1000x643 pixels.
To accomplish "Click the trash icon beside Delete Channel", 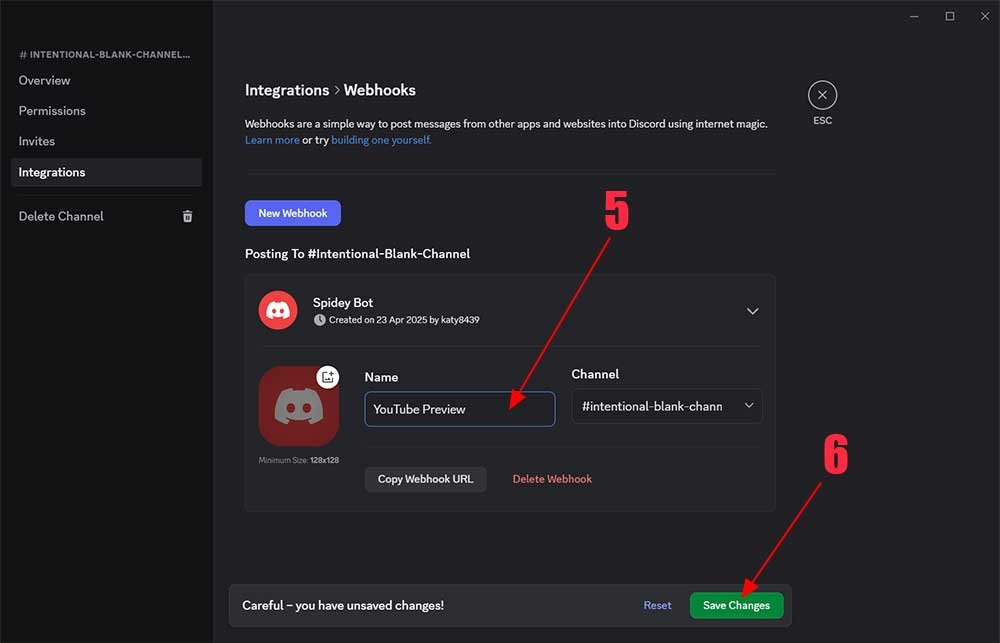I will click(188, 216).
